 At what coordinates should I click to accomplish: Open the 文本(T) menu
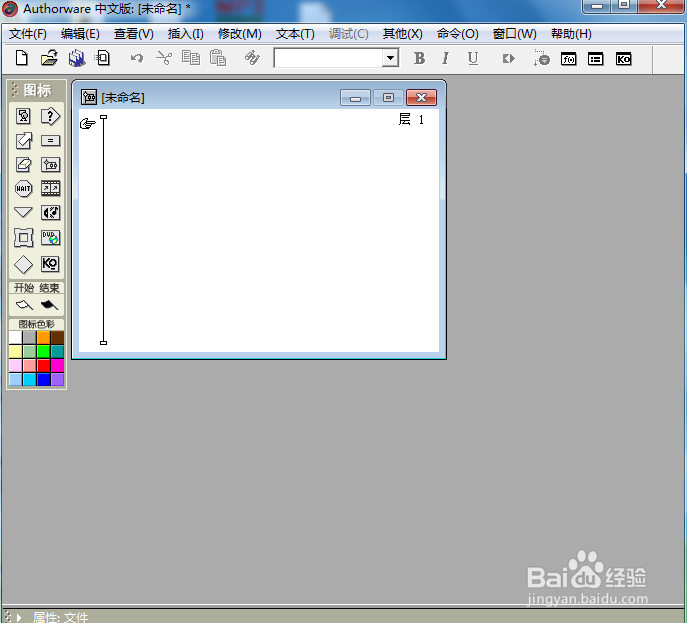[295, 34]
